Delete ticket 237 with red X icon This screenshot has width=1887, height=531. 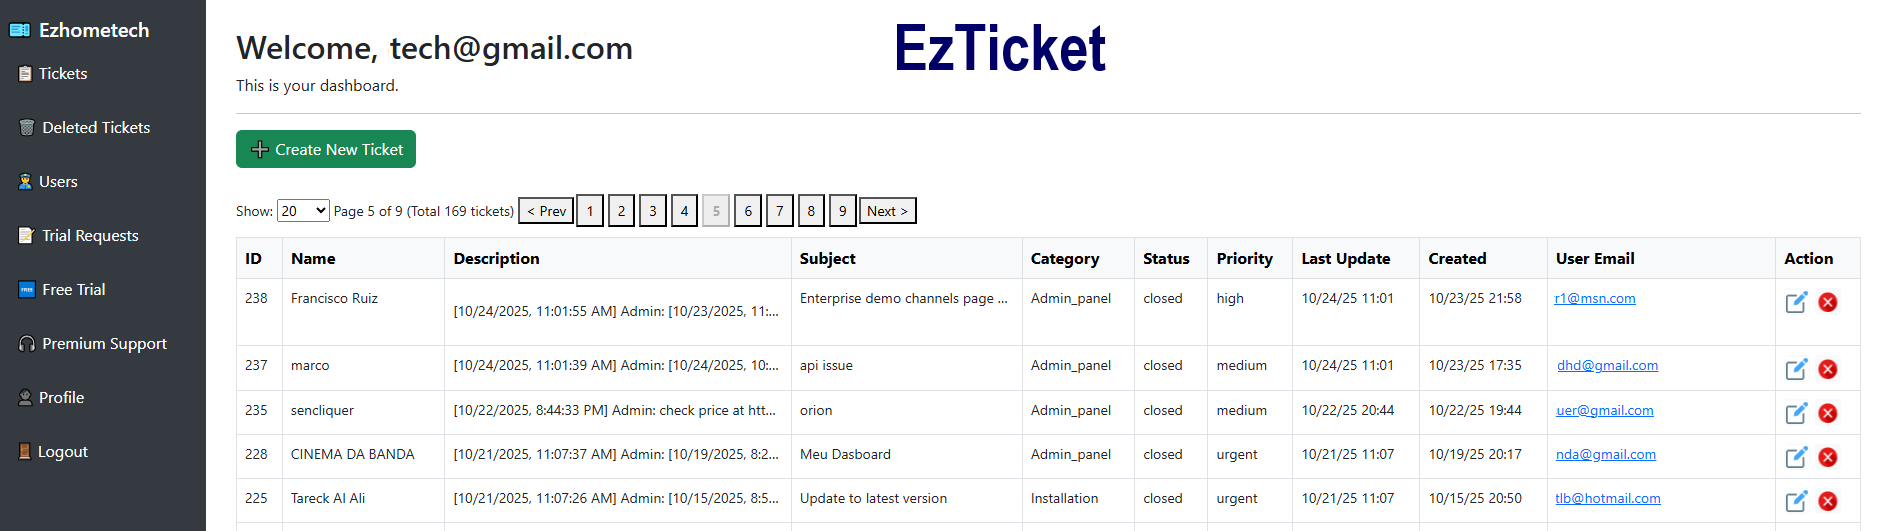tap(1827, 369)
